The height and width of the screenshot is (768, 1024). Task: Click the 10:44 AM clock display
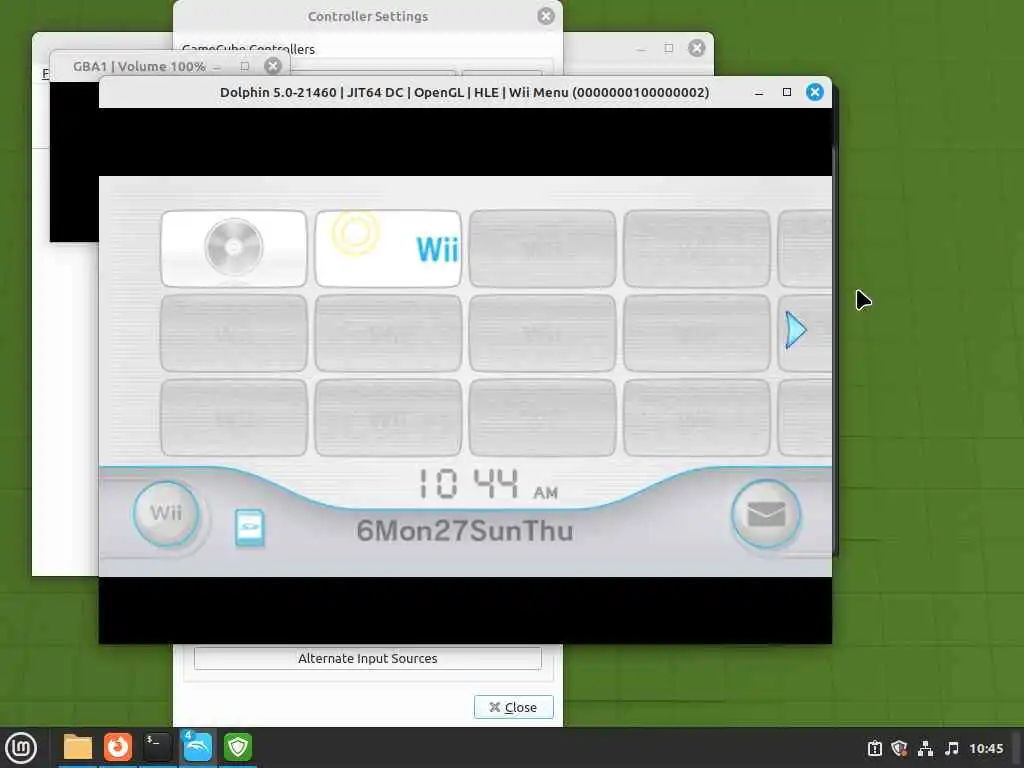[487, 484]
